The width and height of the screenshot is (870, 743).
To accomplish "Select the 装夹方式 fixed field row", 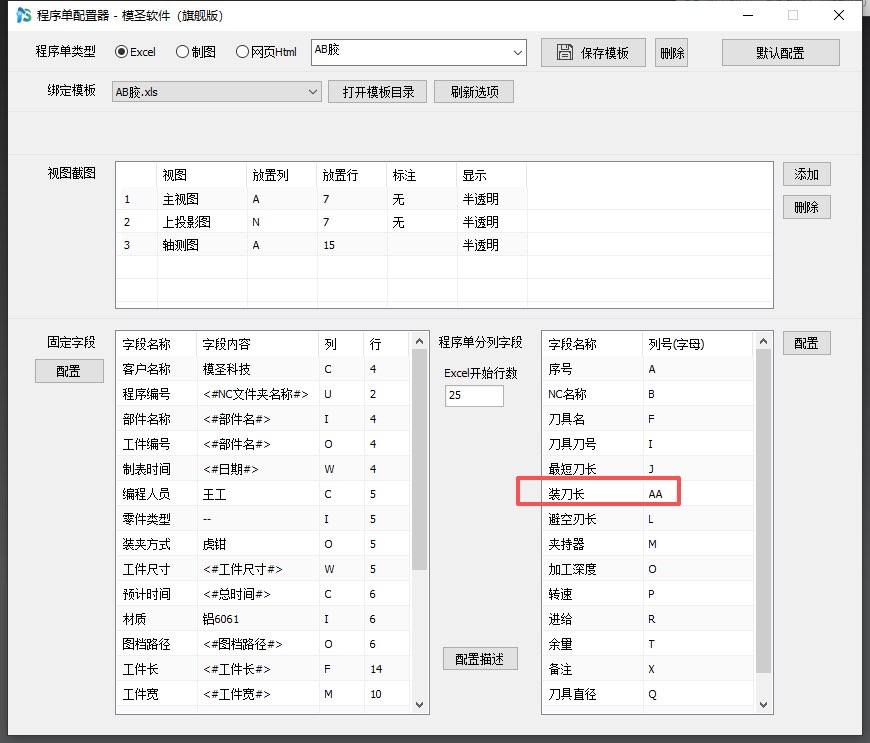I will (264, 544).
